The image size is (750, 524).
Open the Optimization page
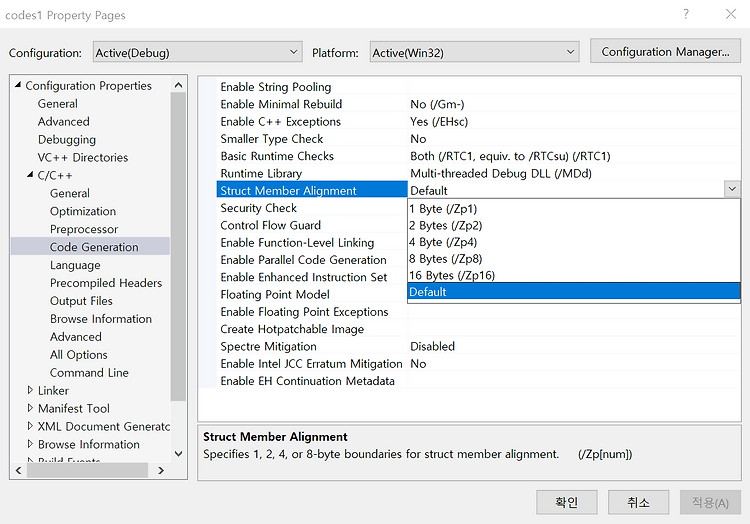[x=83, y=211]
